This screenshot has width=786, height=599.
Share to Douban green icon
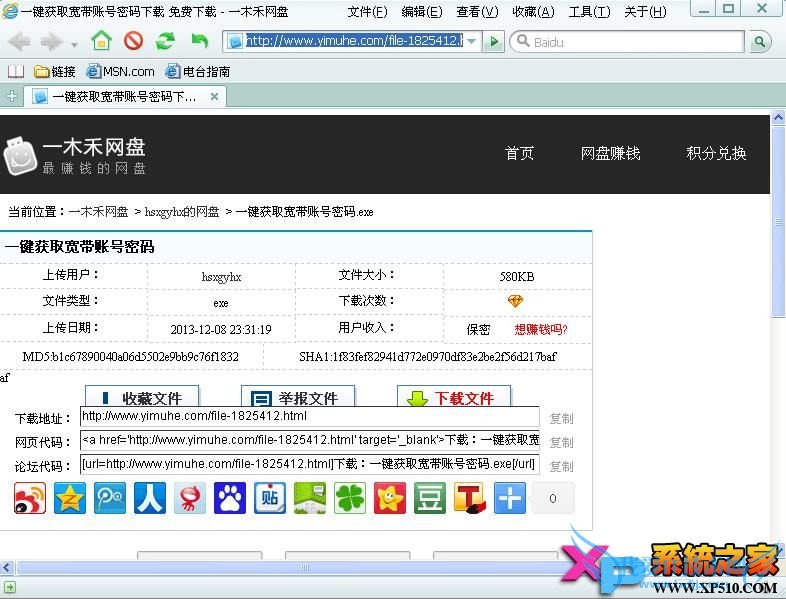tap(430, 497)
